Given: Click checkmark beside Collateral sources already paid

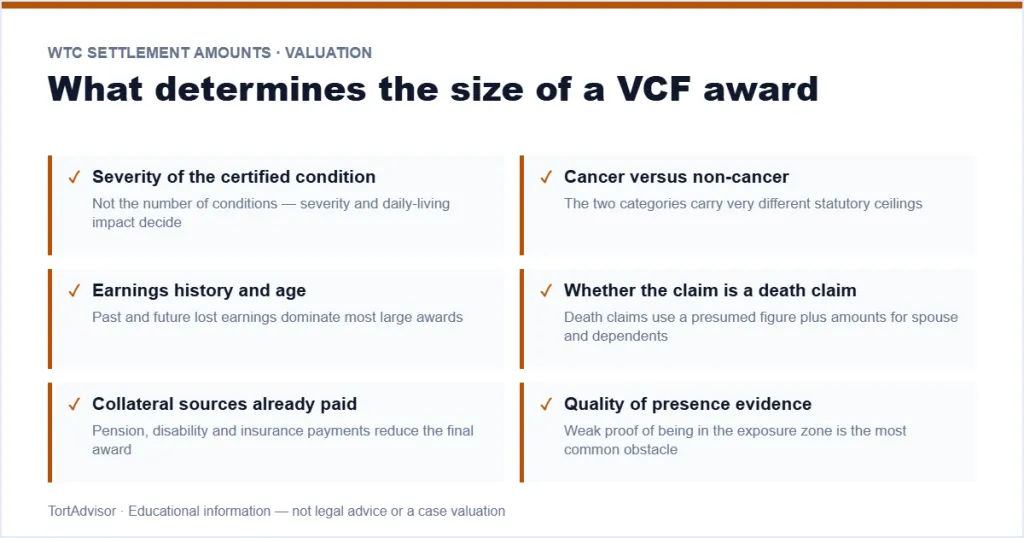Looking at the screenshot, I should (x=74, y=404).
